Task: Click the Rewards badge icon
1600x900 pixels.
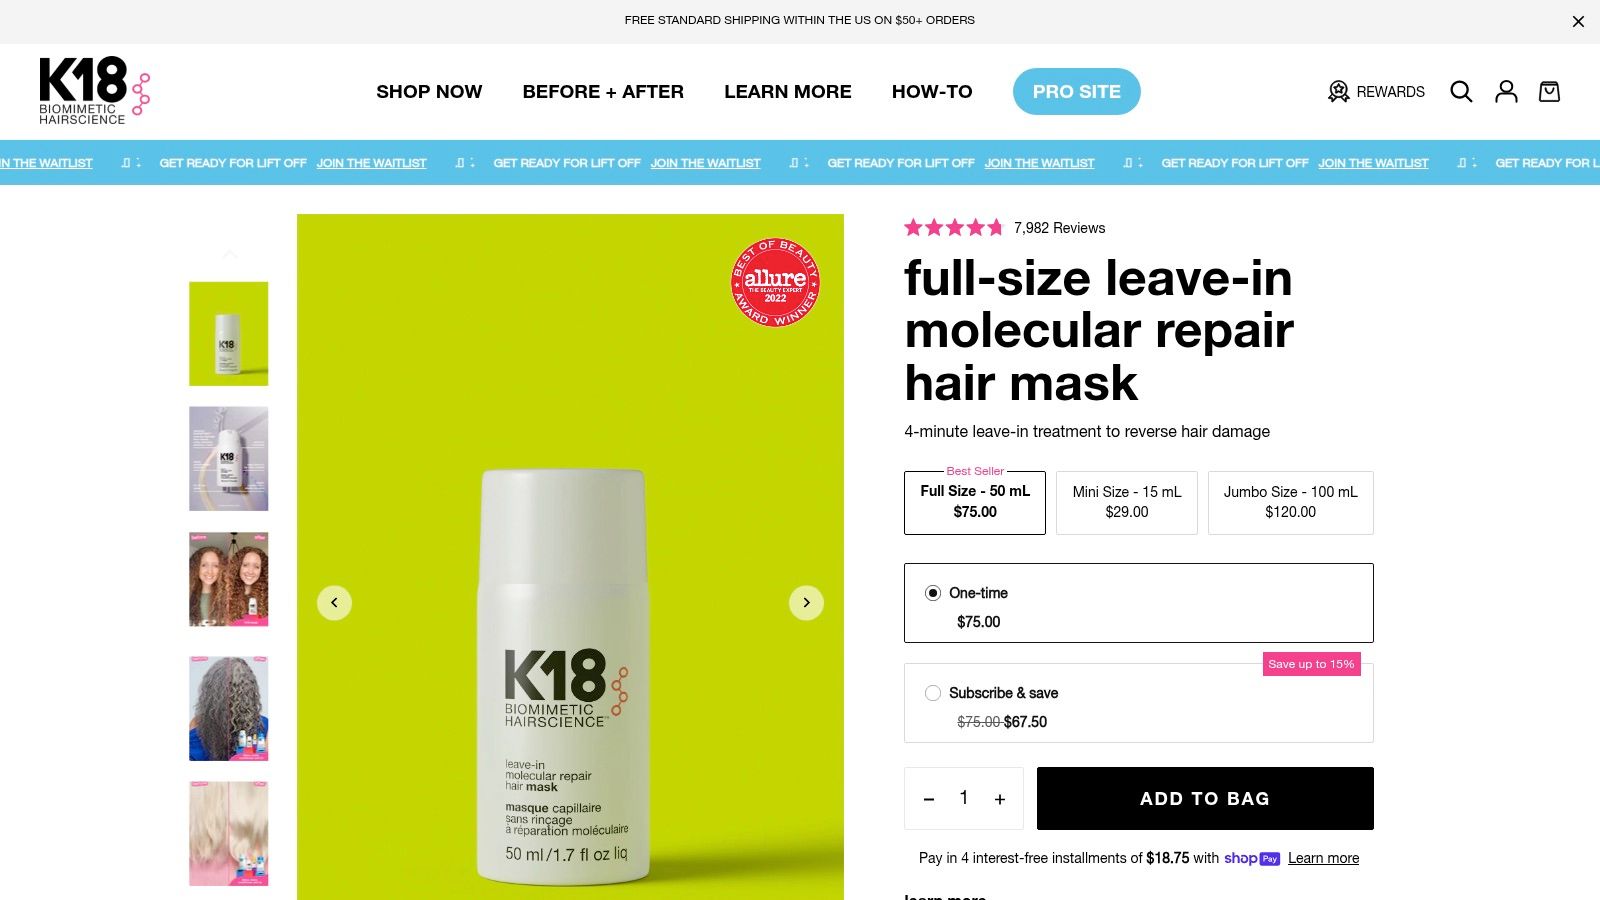Action: tap(1338, 92)
